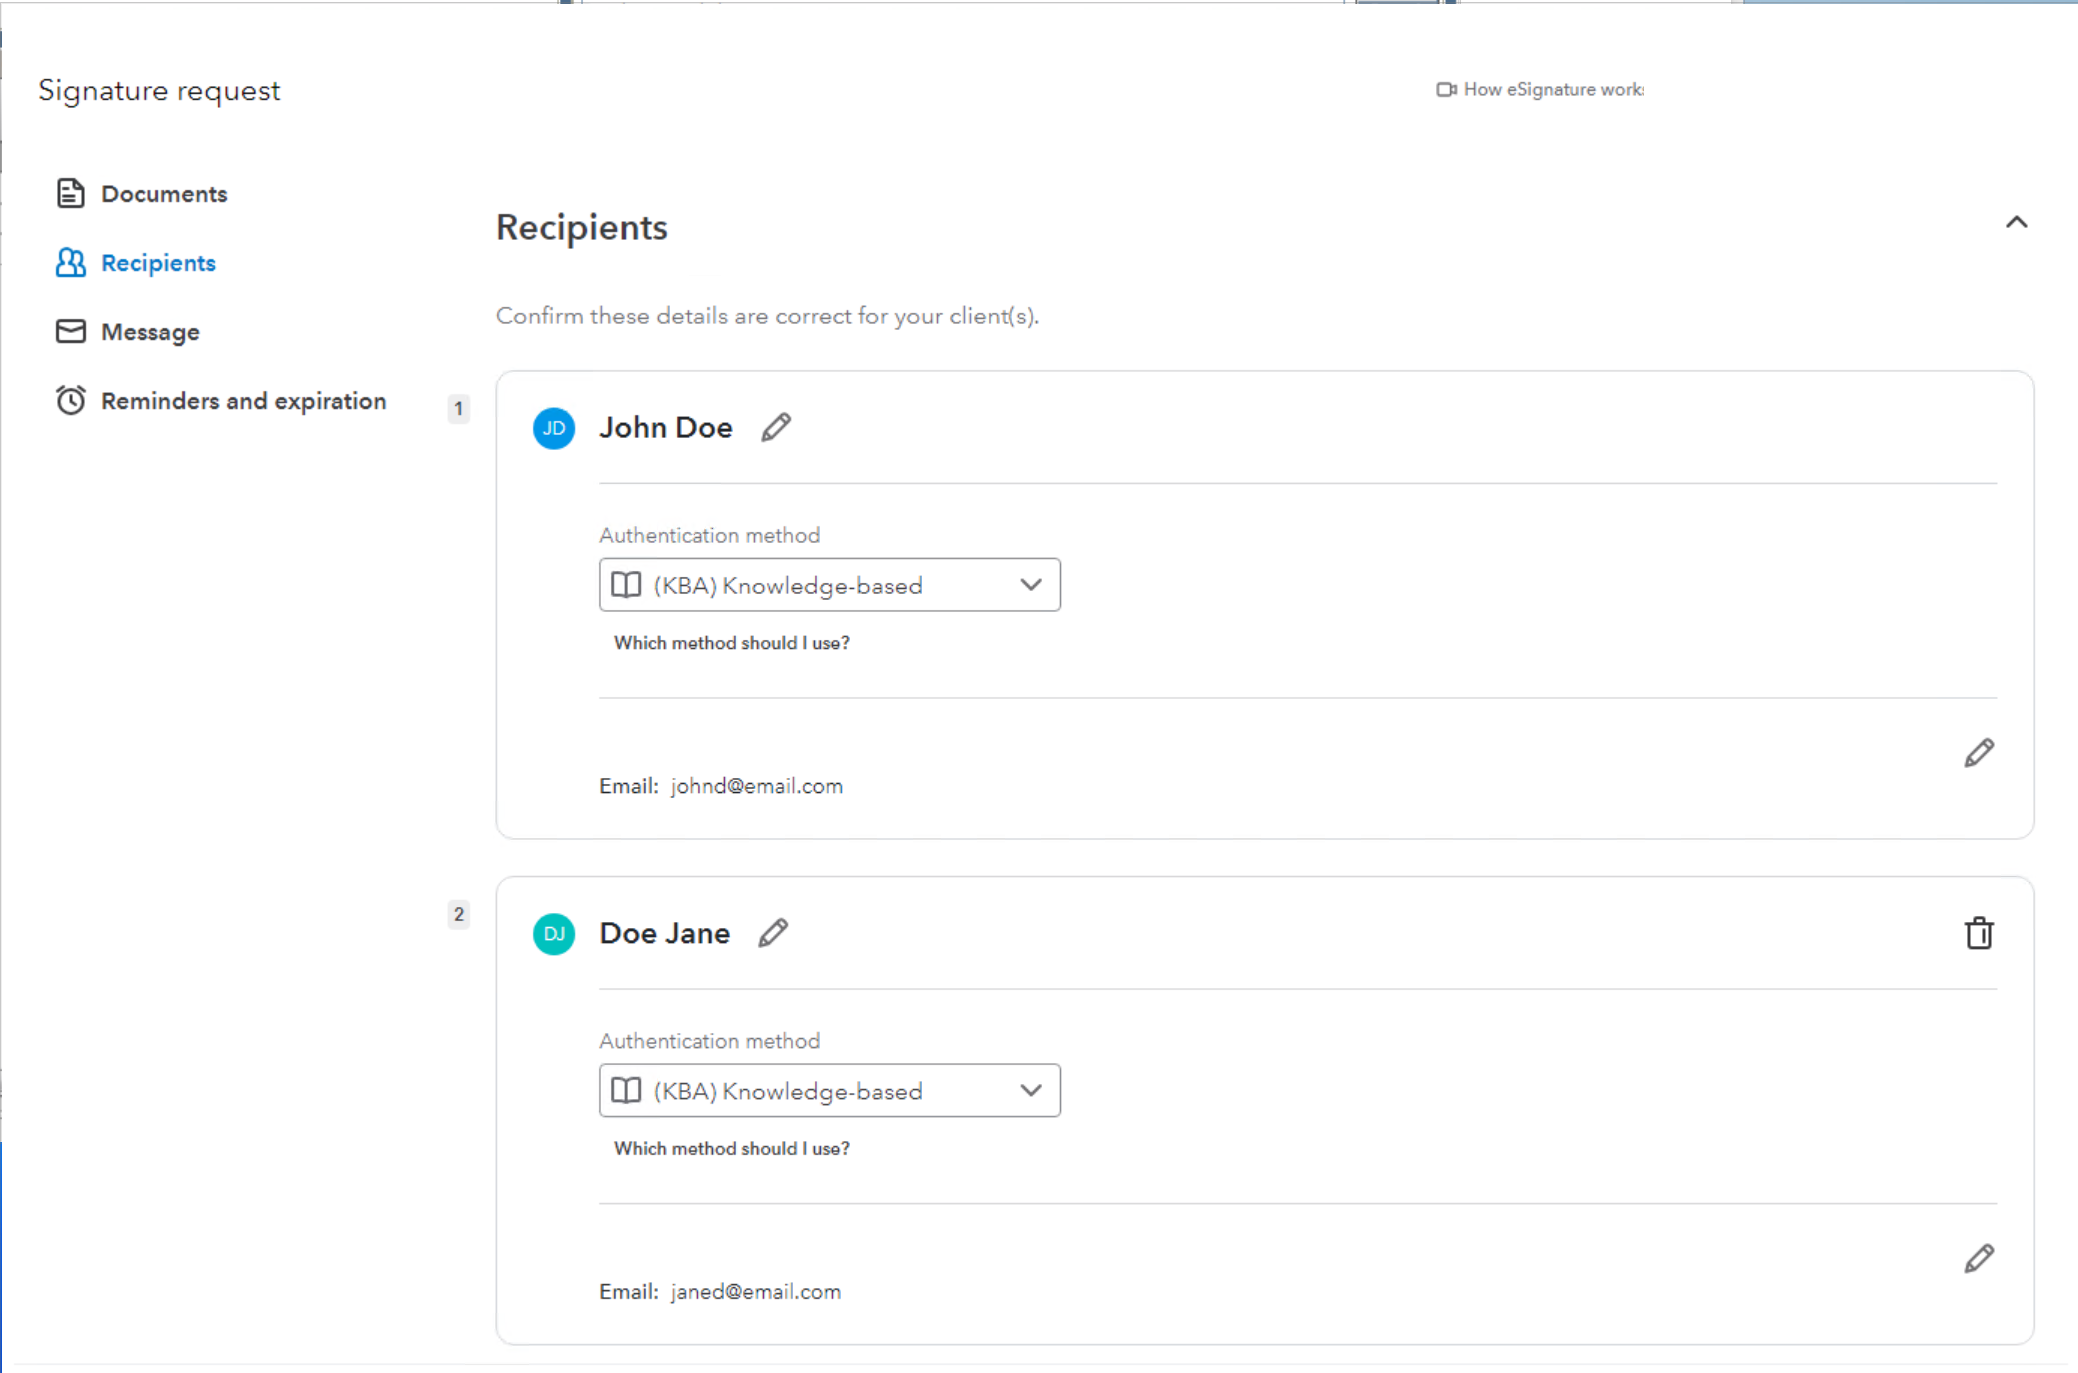The height and width of the screenshot is (1373, 2078).
Task: Switch to the Message section
Action: 149,331
